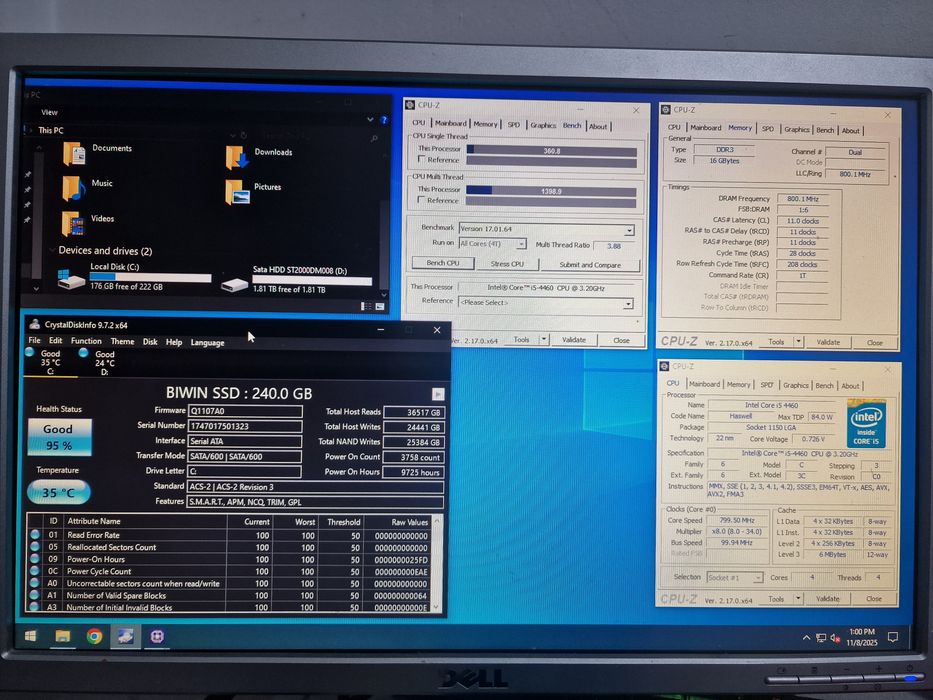
Task: Open the Language menu in CrystalDiskInfo
Action: [x=207, y=343]
